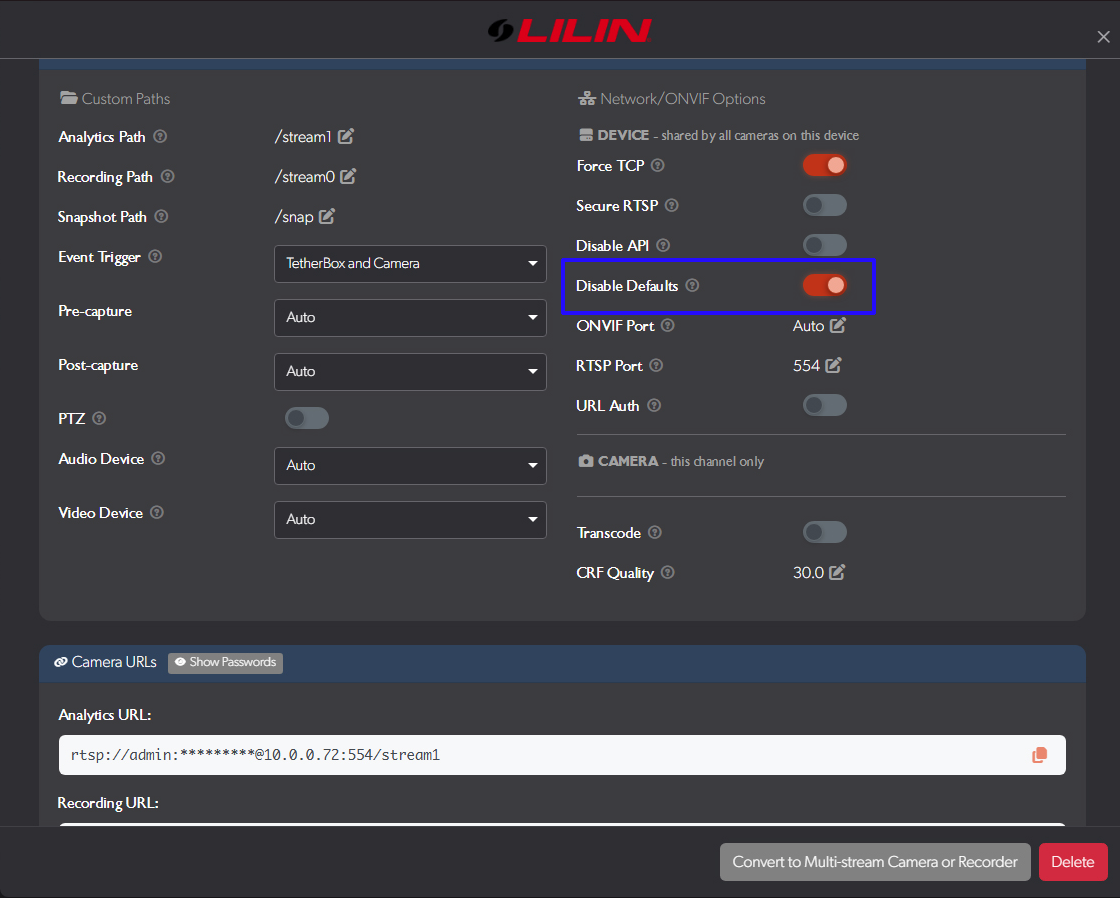
Task: Show help for Force TCP
Action: click(658, 165)
